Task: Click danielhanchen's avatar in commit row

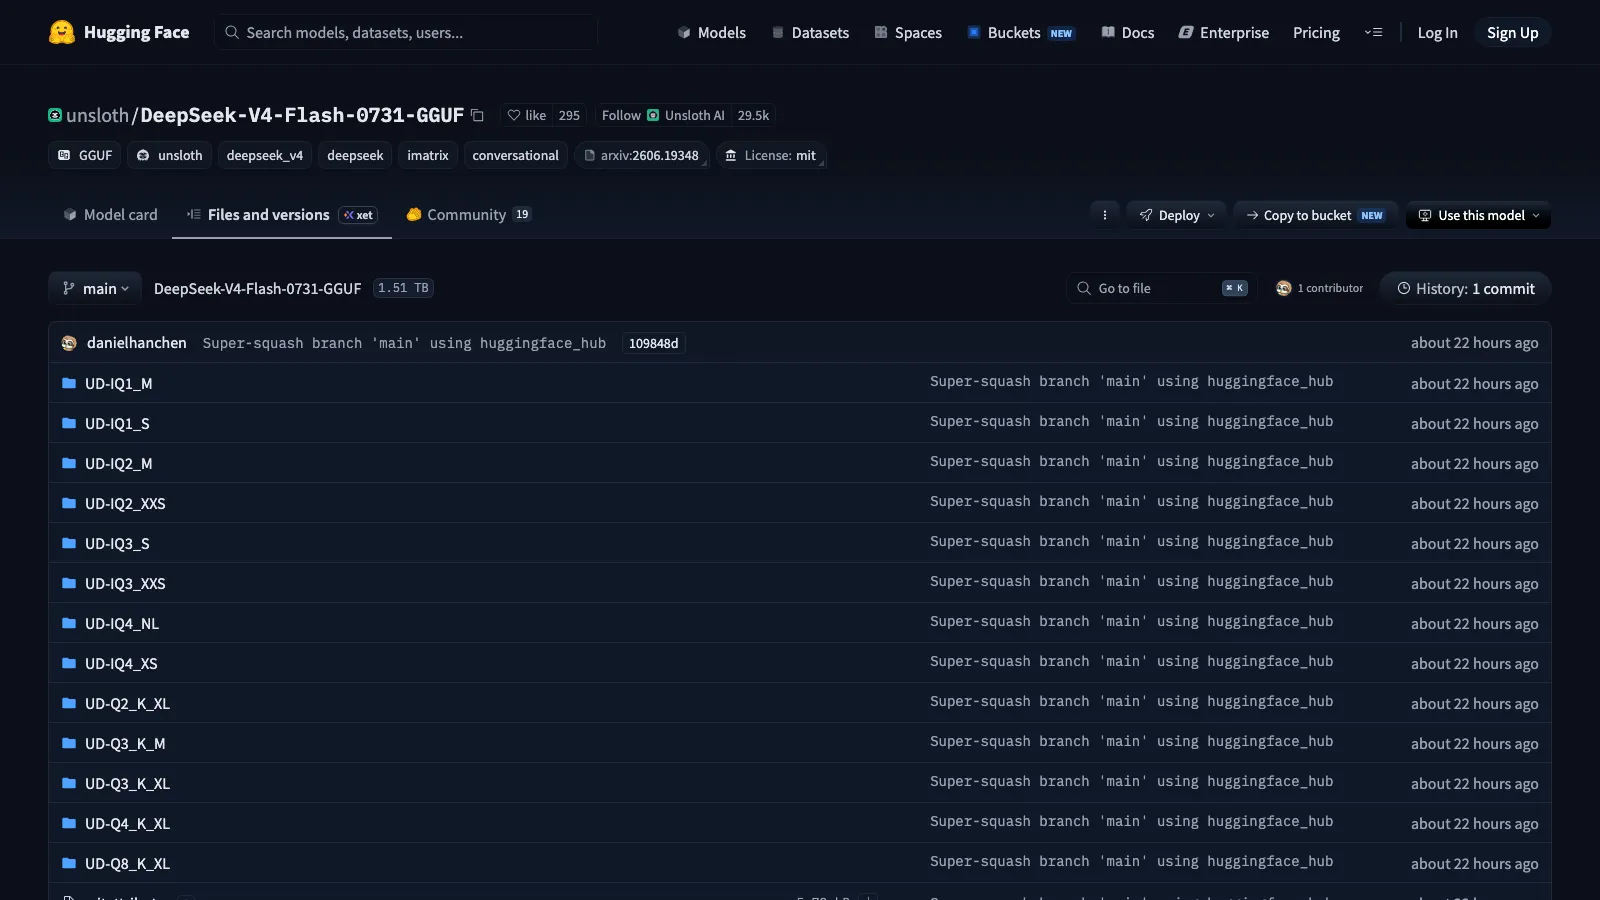Action: (x=69, y=343)
